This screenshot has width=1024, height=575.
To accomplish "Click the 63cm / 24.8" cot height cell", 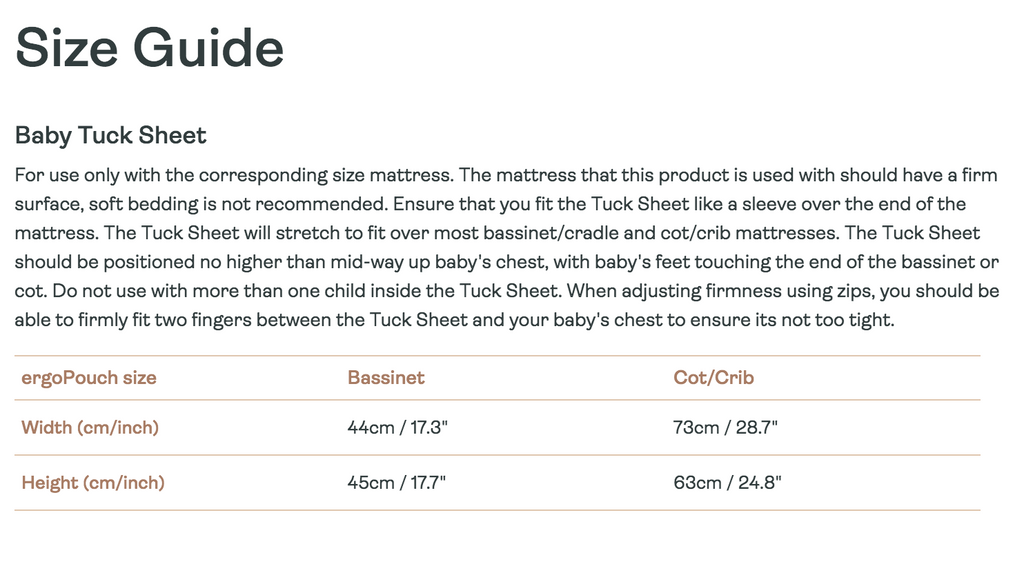I will (728, 483).
